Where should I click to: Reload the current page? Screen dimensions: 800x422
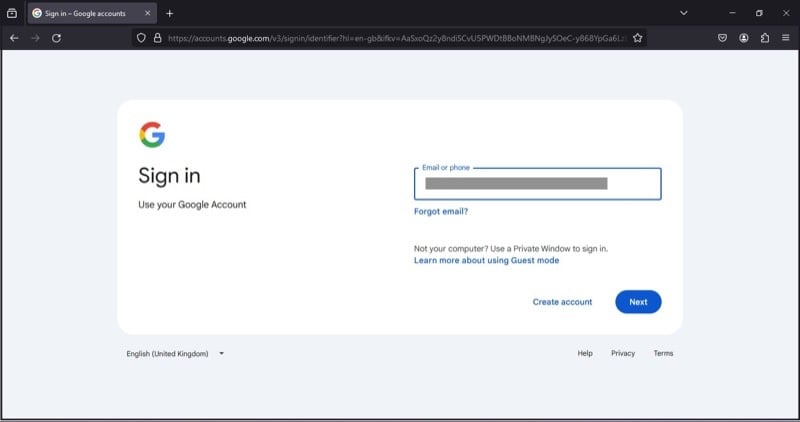(x=57, y=38)
